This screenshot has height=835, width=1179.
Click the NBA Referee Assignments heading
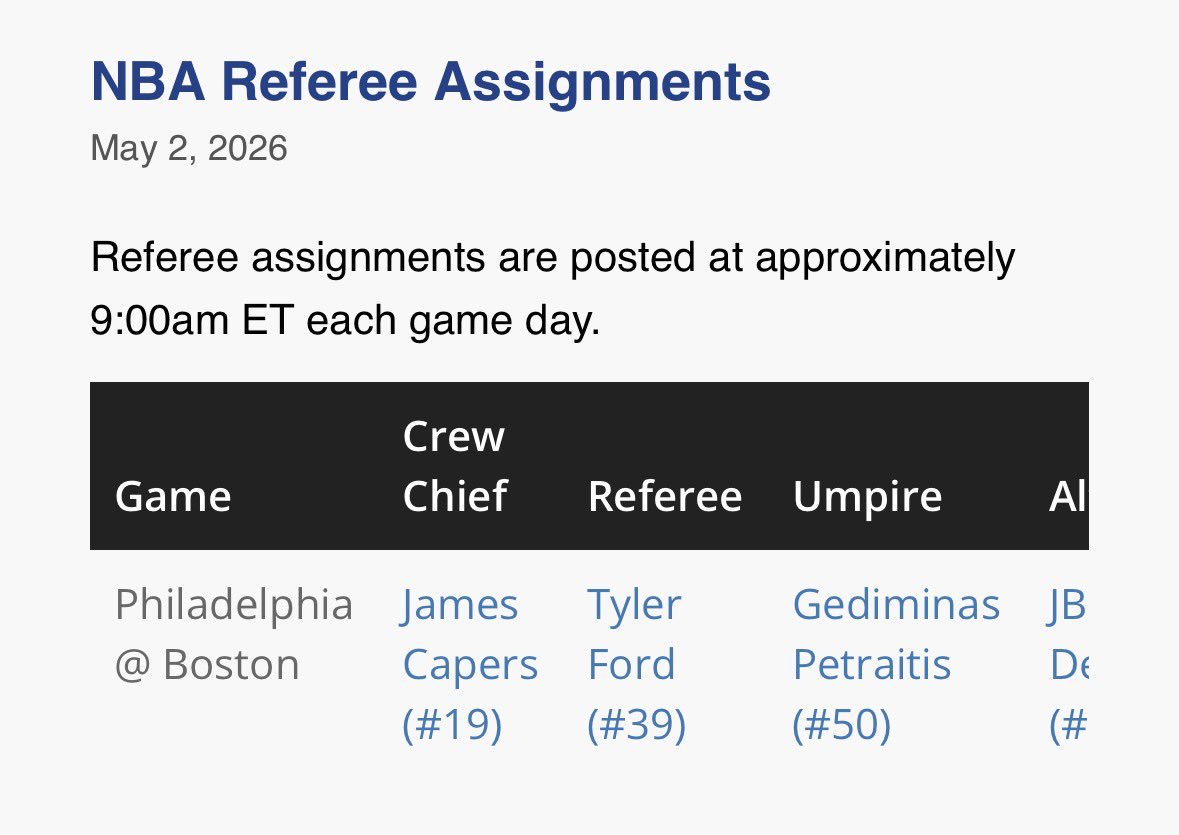click(x=431, y=81)
